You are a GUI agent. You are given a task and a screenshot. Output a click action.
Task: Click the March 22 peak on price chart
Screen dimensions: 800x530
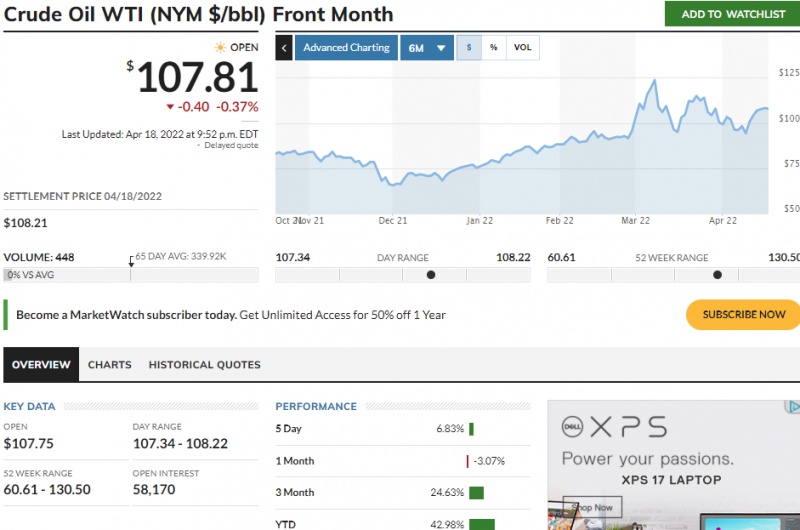[x=652, y=80]
